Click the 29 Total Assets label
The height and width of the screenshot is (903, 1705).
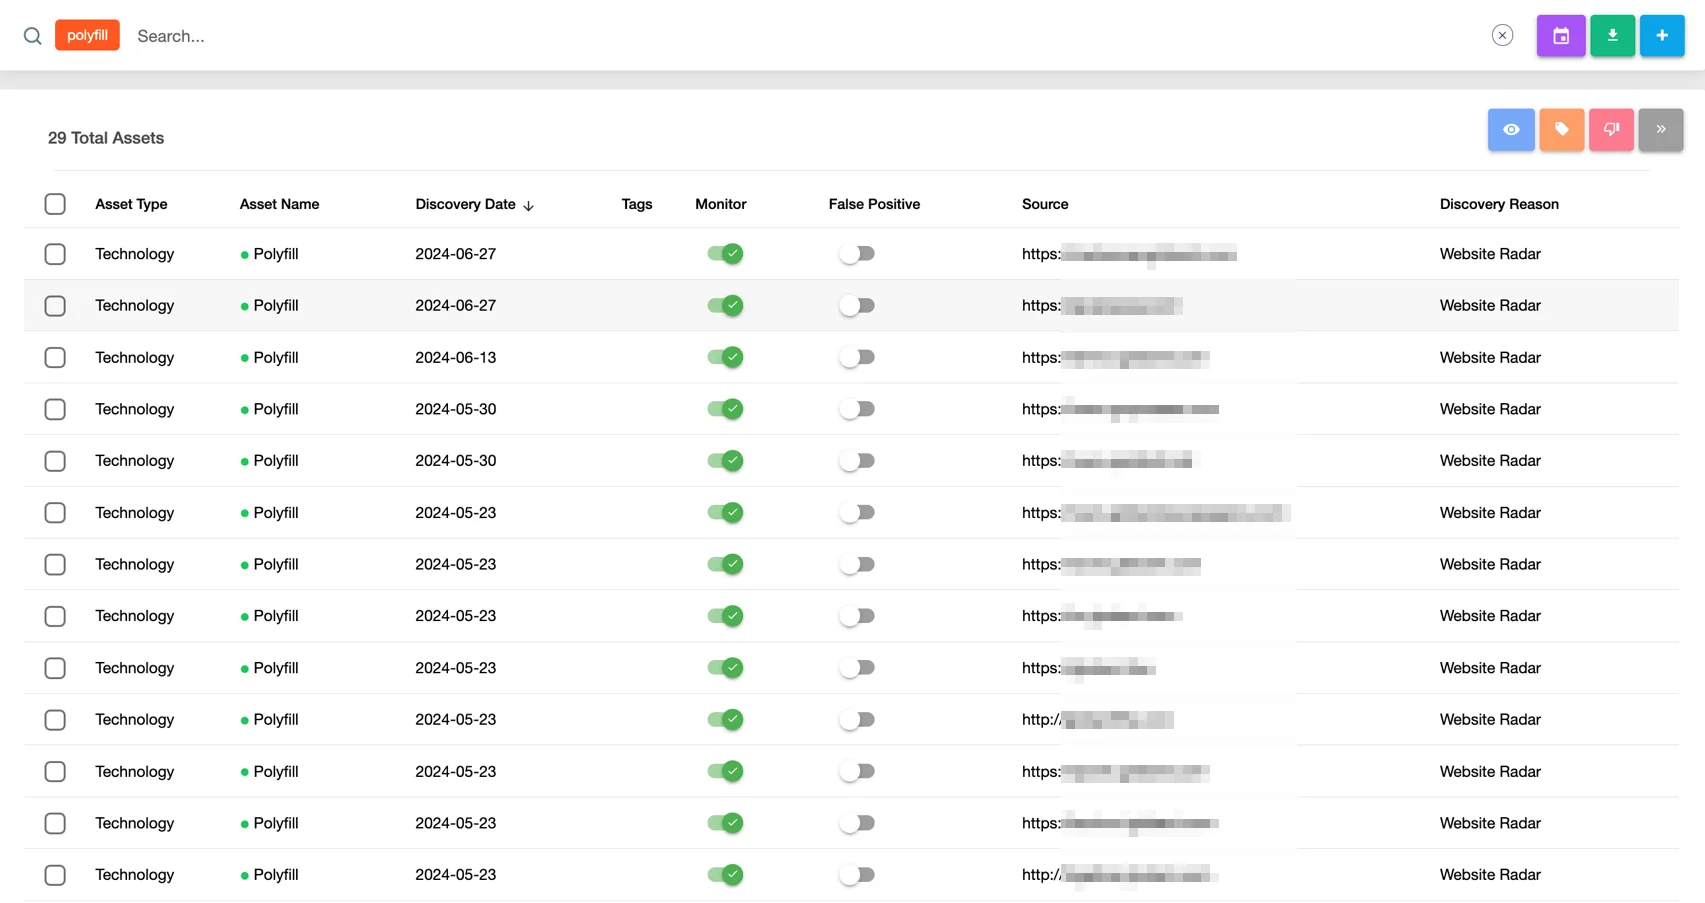tap(106, 138)
